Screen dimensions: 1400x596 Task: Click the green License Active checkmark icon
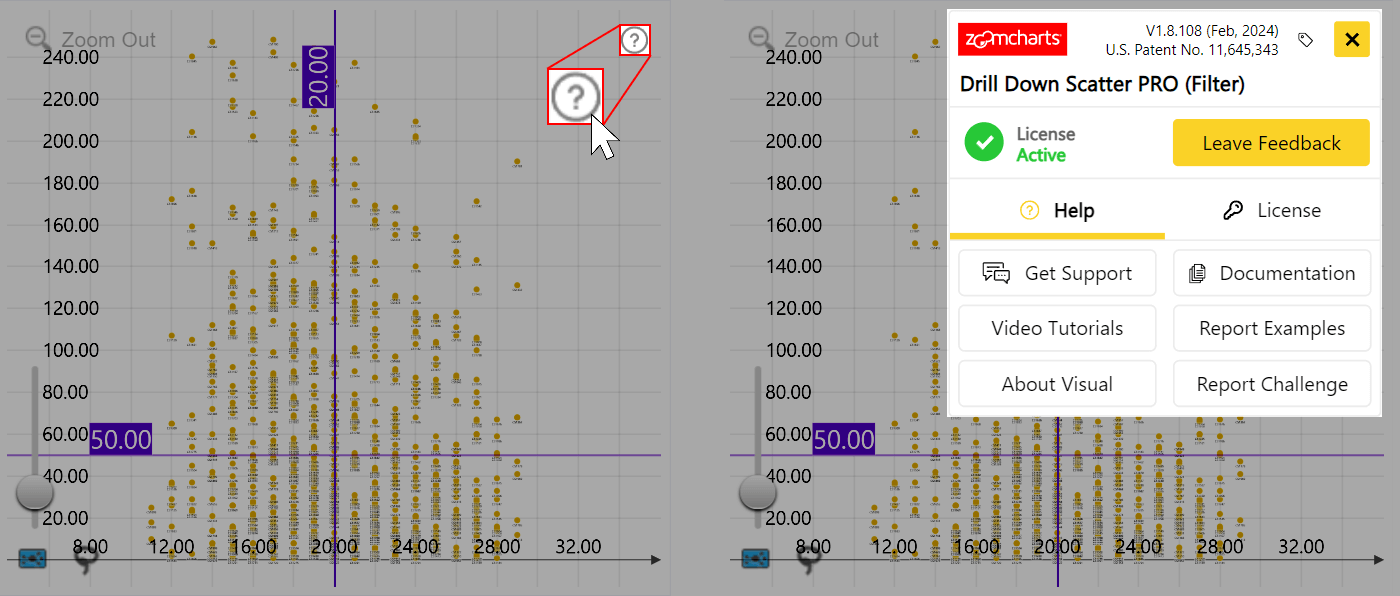tap(984, 142)
